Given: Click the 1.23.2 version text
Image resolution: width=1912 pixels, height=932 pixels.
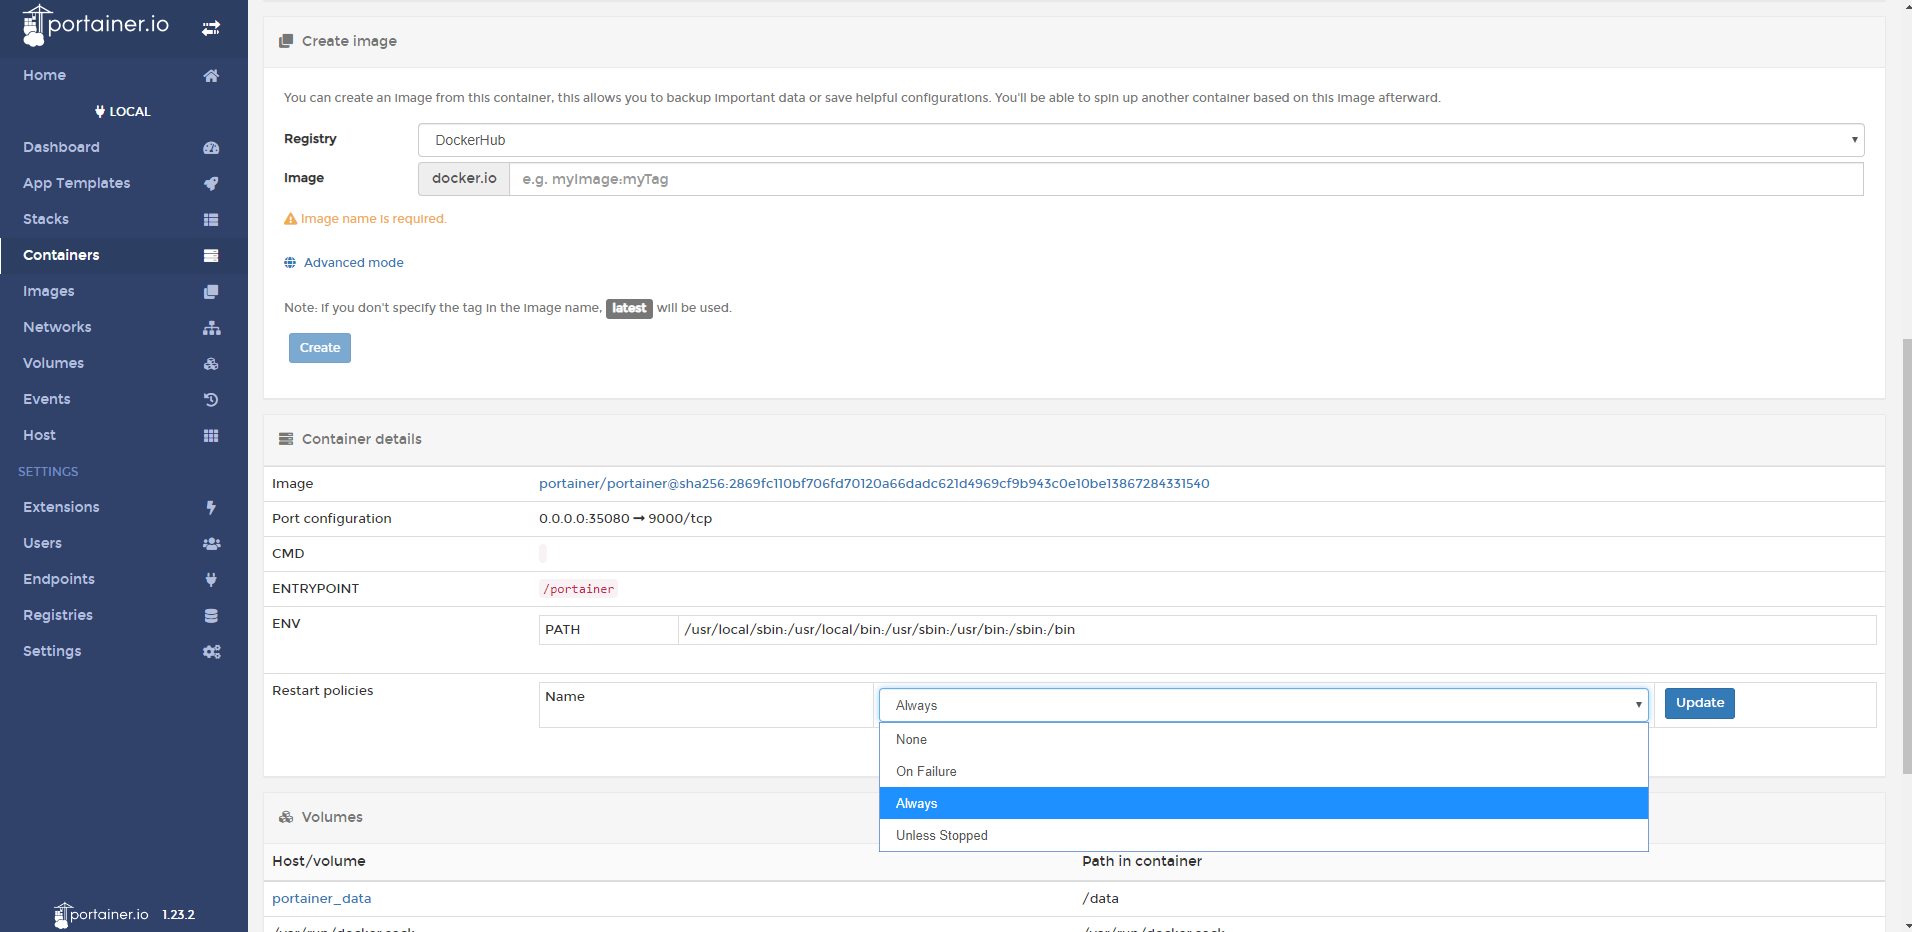Looking at the screenshot, I should click(x=178, y=915).
